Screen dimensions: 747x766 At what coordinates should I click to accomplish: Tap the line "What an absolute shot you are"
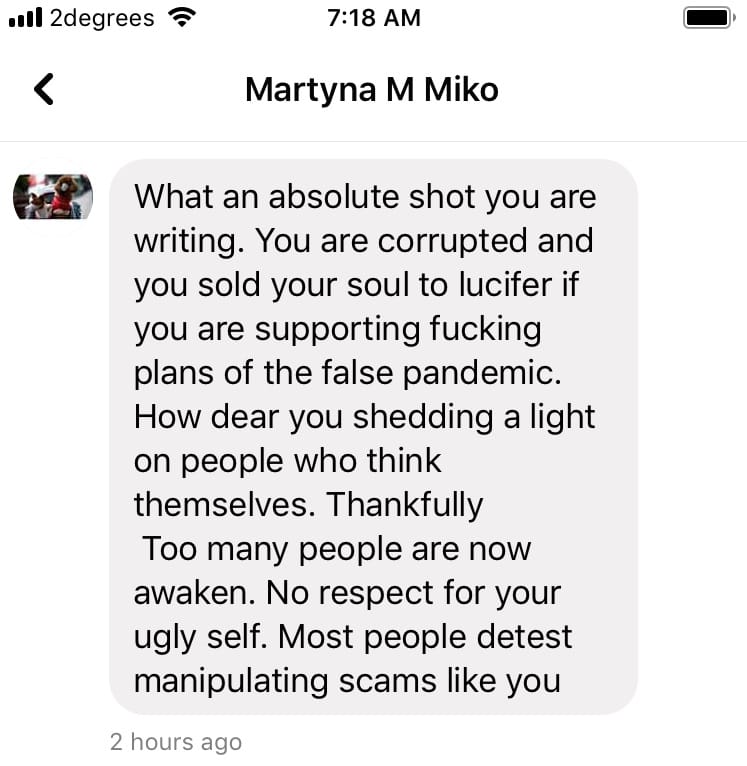[365, 197]
